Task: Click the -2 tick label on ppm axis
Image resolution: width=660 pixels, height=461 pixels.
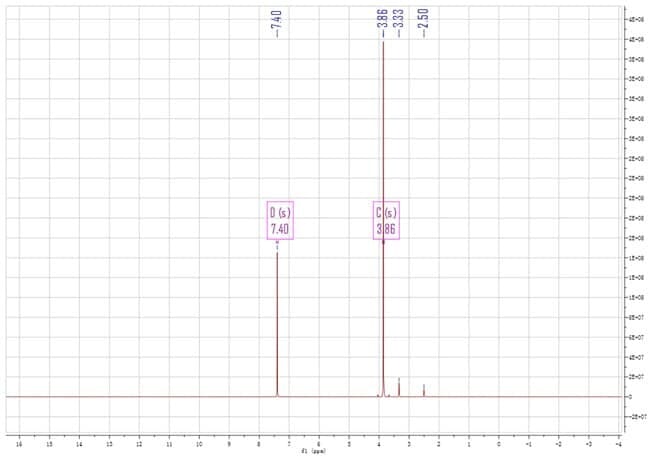Action: click(x=559, y=444)
